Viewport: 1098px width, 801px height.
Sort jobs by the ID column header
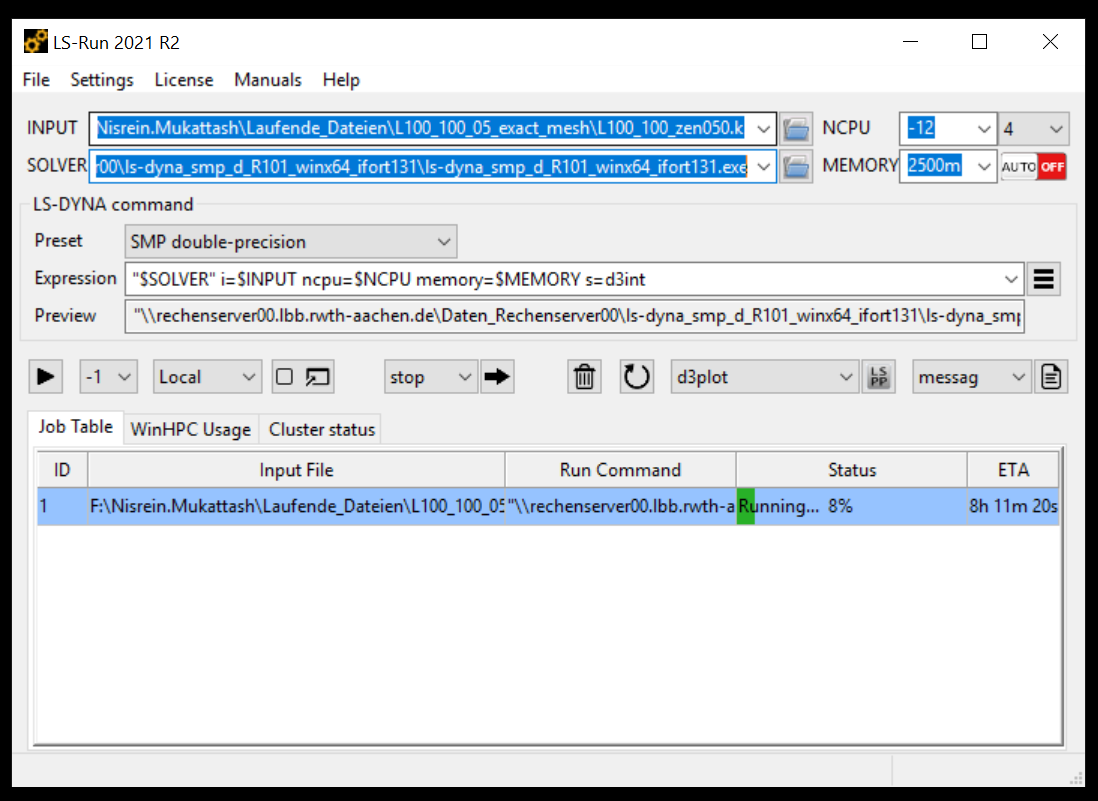point(62,470)
